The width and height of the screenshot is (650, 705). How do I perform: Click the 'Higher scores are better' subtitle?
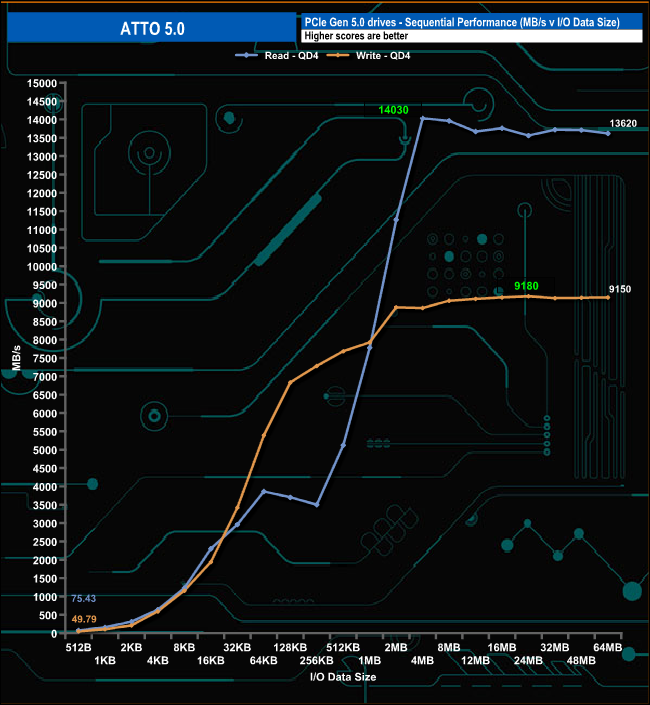click(357, 36)
